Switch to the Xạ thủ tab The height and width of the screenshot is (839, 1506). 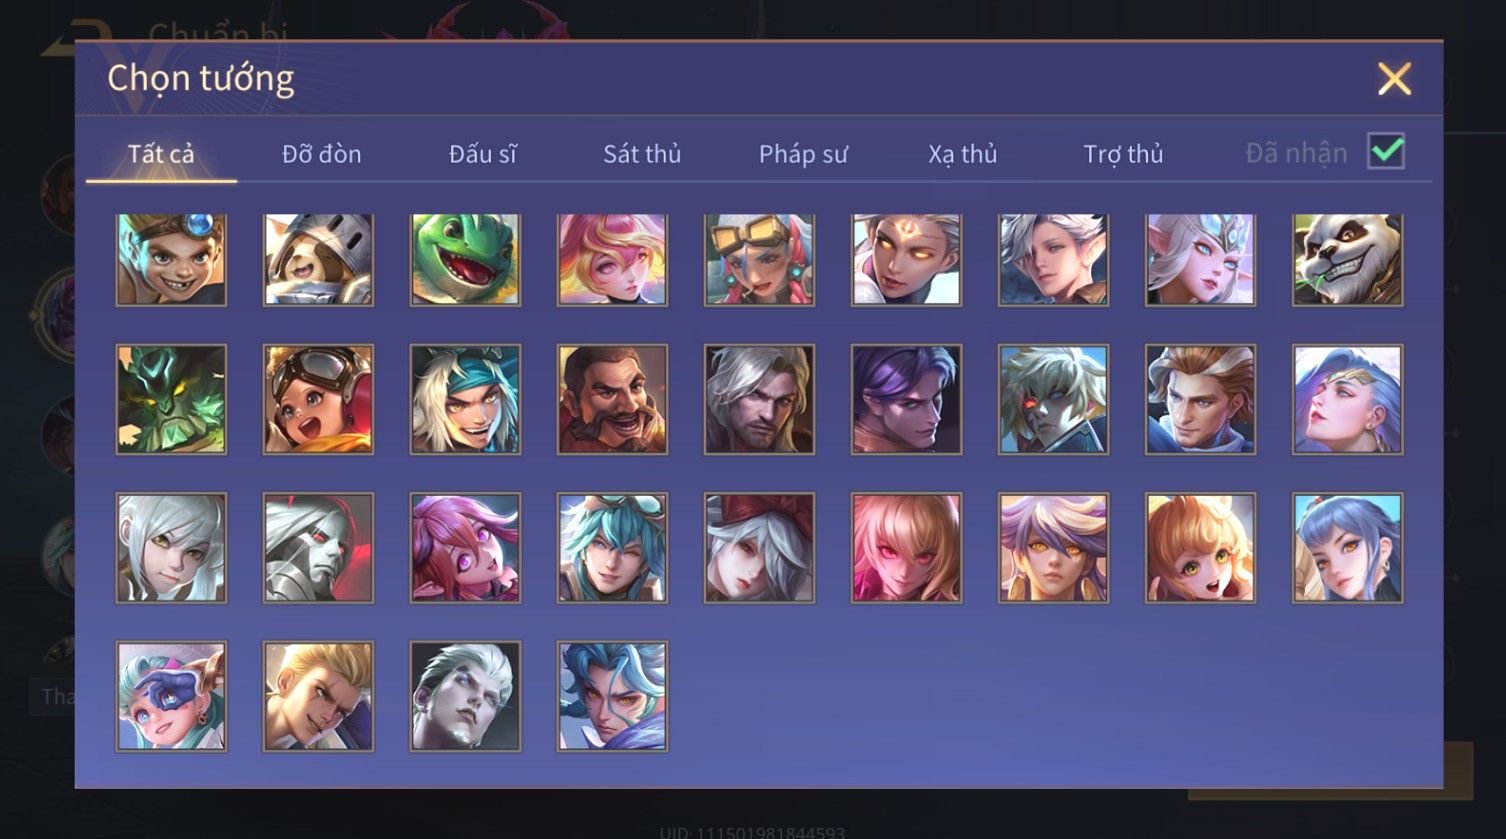pos(963,154)
